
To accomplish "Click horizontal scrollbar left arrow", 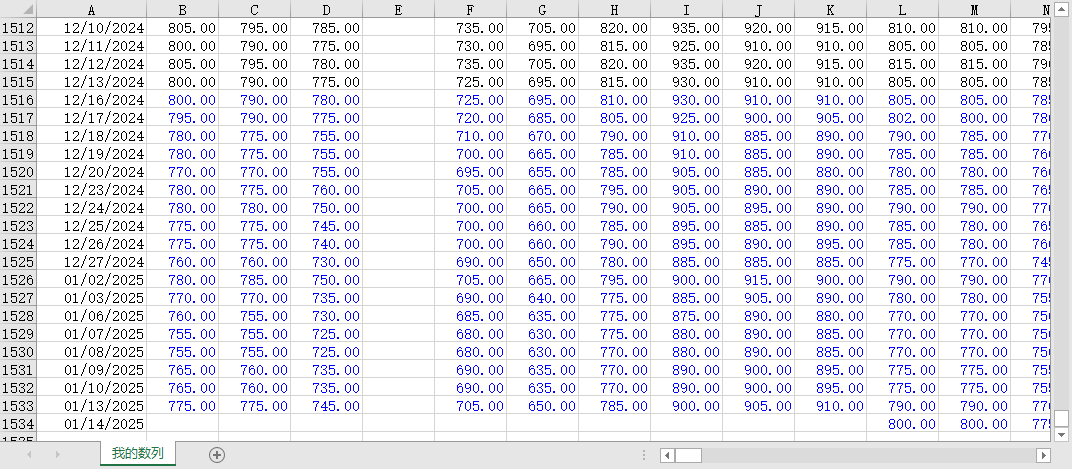I will (667, 455).
